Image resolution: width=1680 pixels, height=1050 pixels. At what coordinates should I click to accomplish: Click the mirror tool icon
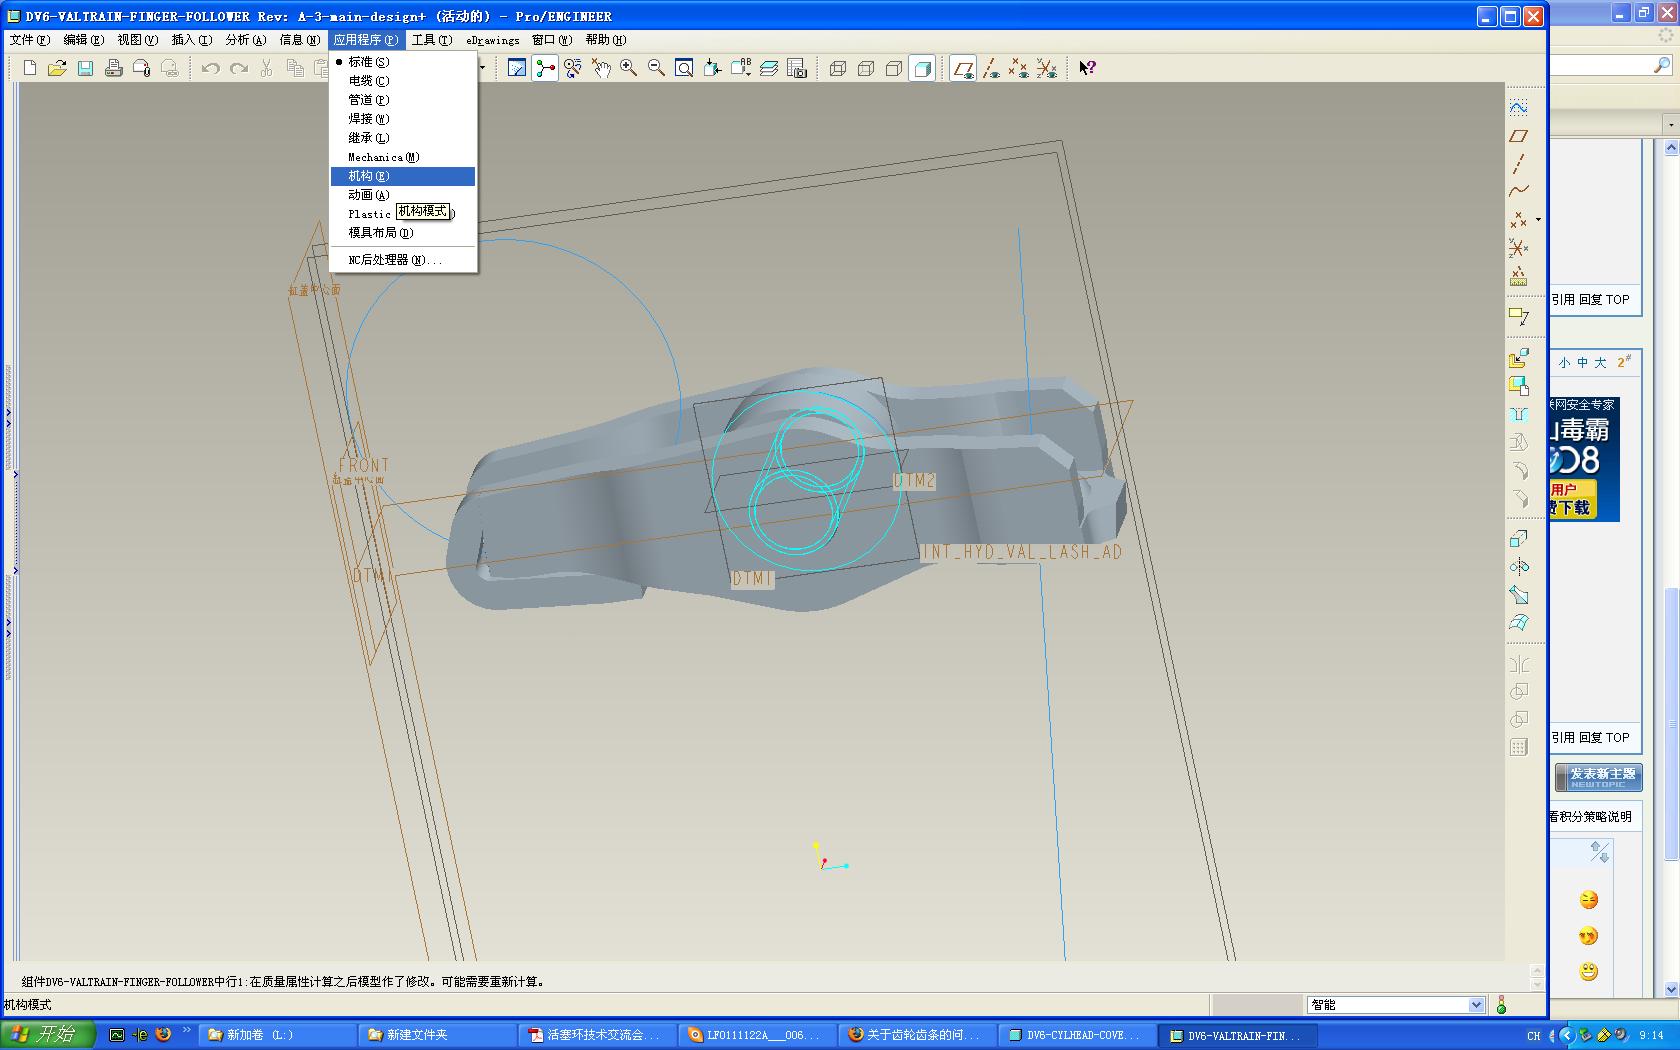(1518, 665)
